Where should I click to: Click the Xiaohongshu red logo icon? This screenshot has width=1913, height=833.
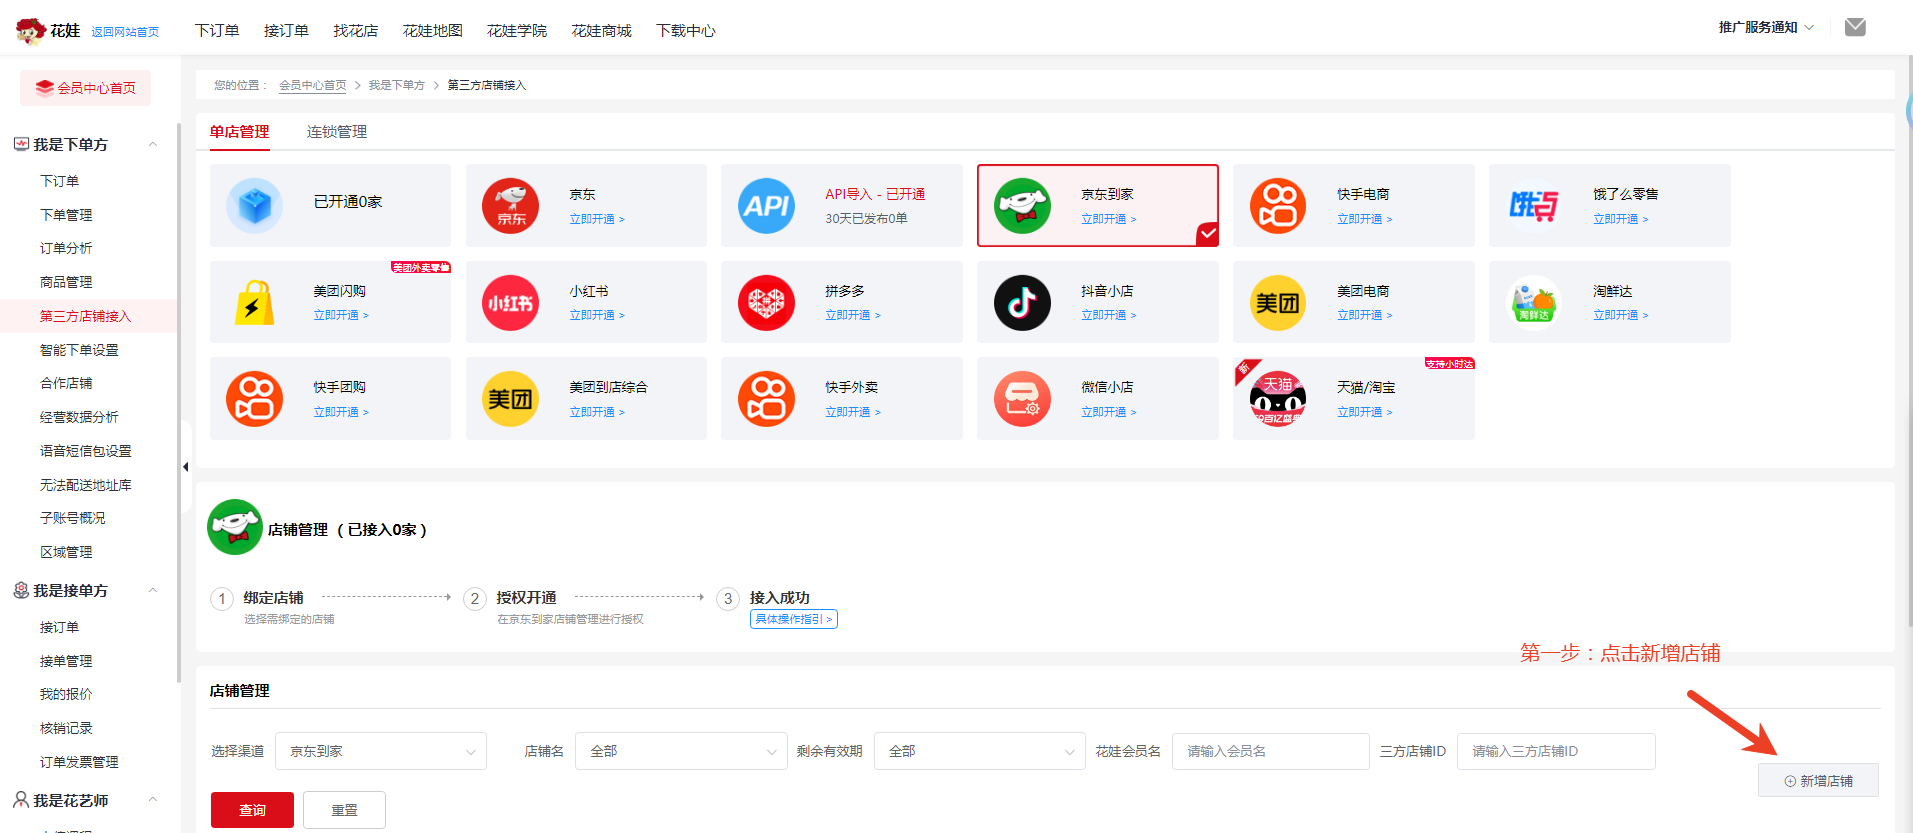tap(510, 303)
